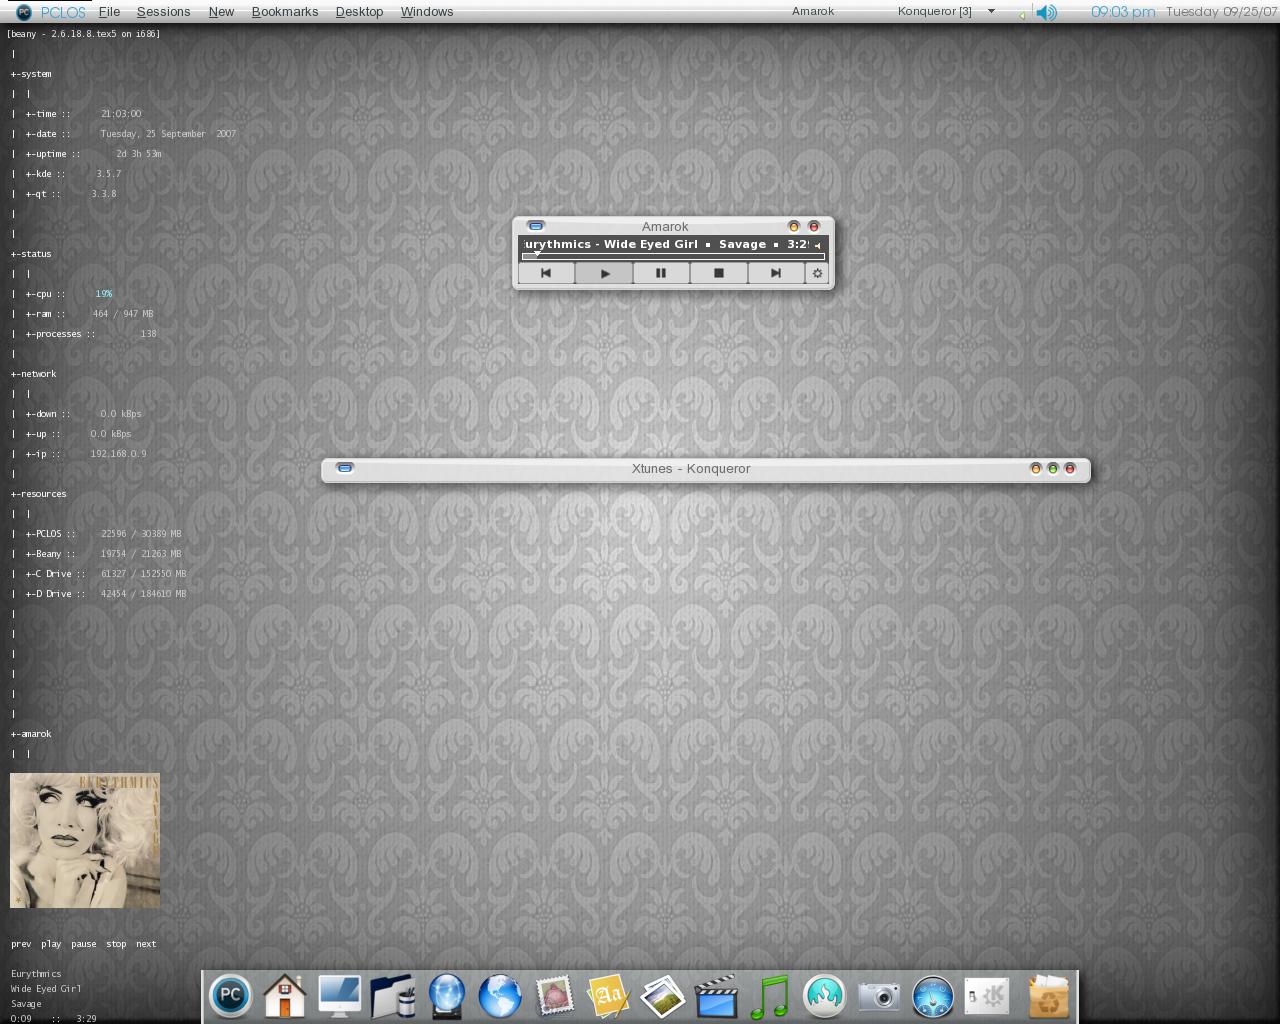The height and width of the screenshot is (1024, 1280).
Task: Pause playback in Amarok window
Action: click(661, 273)
